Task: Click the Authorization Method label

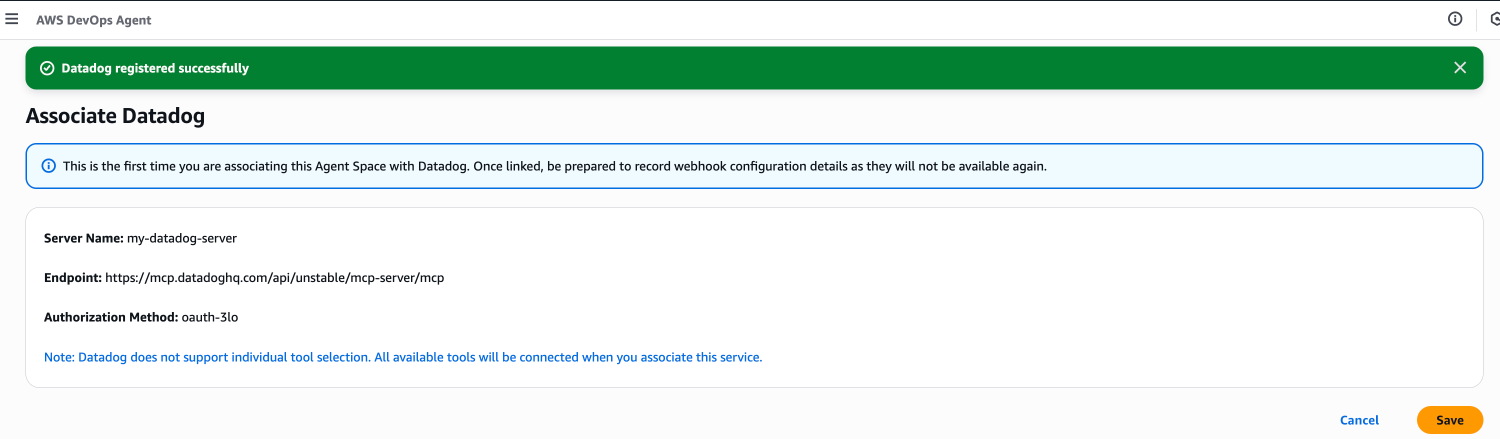Action: pos(110,317)
